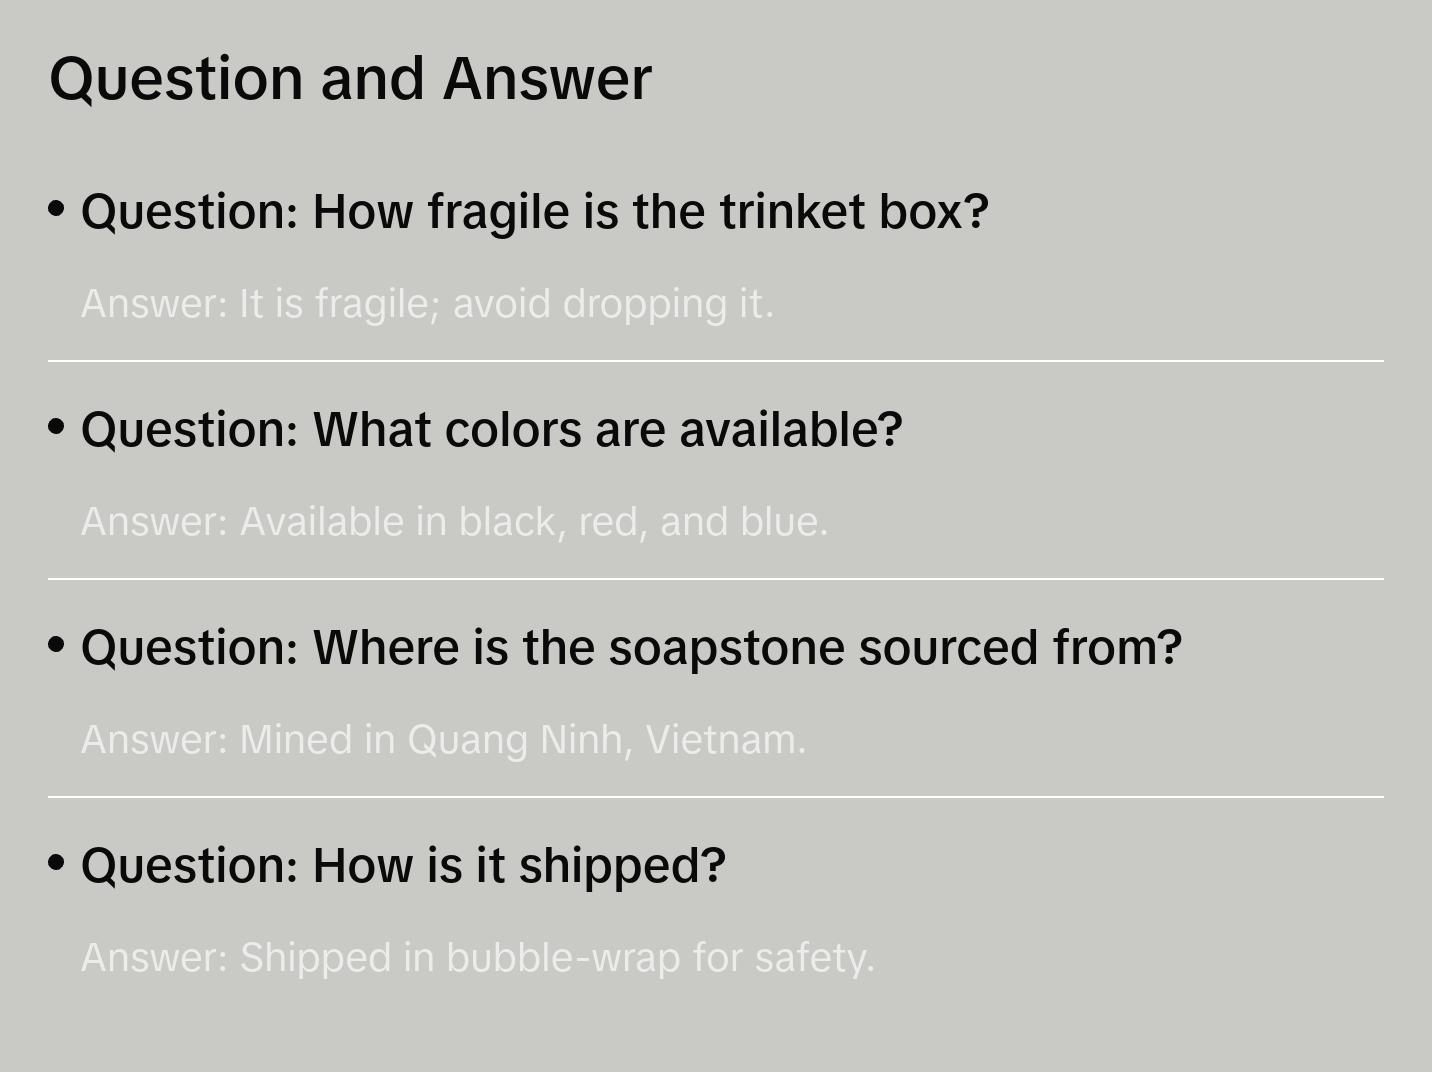Click the 'Question and Answer' heading
Screen dimensions: 1432x1072
coord(350,78)
